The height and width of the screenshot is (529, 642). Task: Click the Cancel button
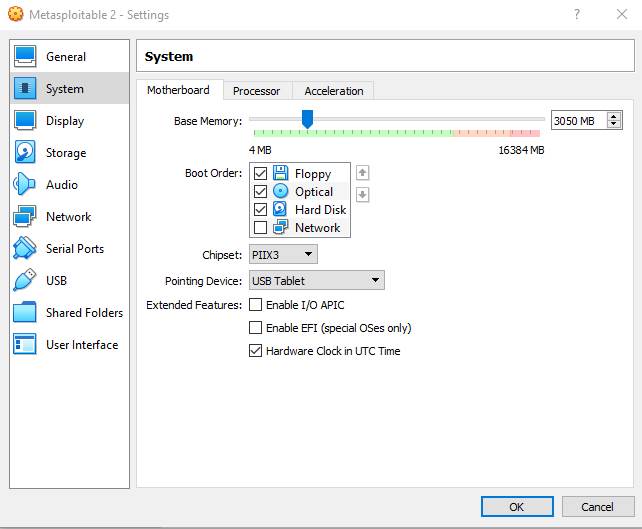tap(597, 507)
